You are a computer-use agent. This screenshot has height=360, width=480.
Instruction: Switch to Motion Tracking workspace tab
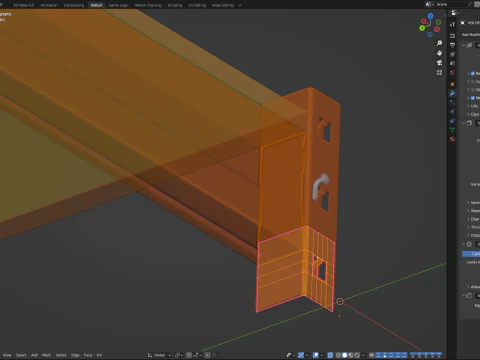148,5
